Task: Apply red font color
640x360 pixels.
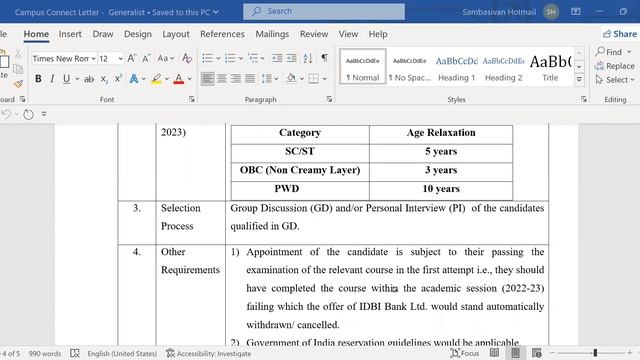Action: pyautogui.click(x=178, y=79)
